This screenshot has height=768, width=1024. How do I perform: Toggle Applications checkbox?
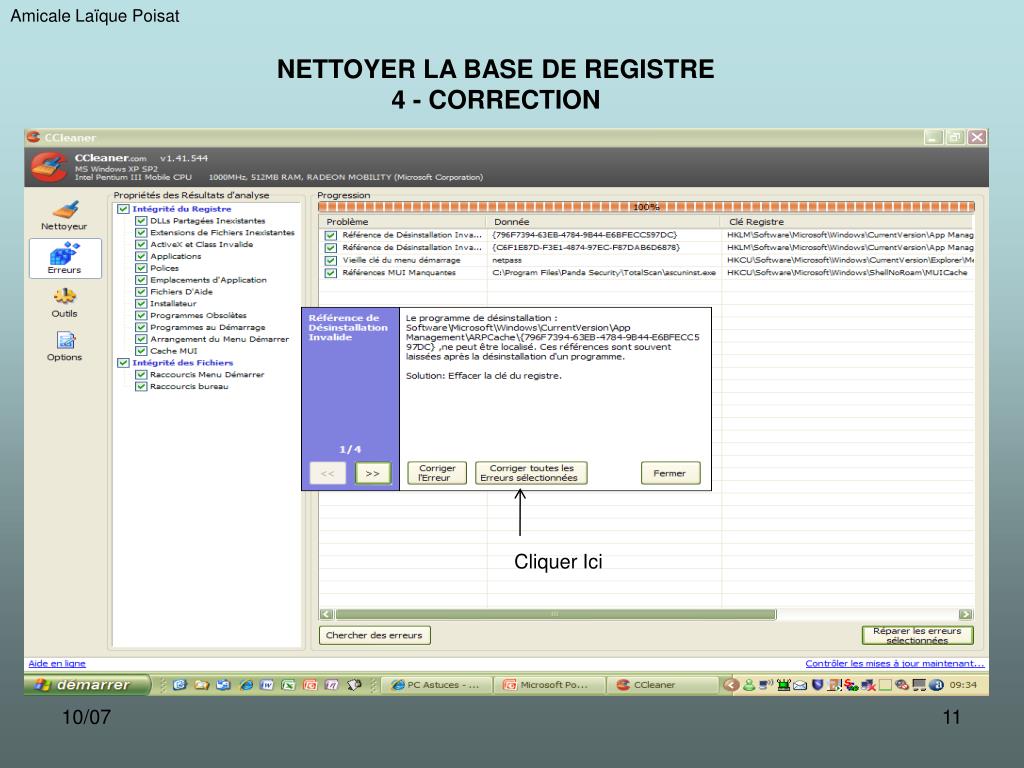pyautogui.click(x=140, y=256)
